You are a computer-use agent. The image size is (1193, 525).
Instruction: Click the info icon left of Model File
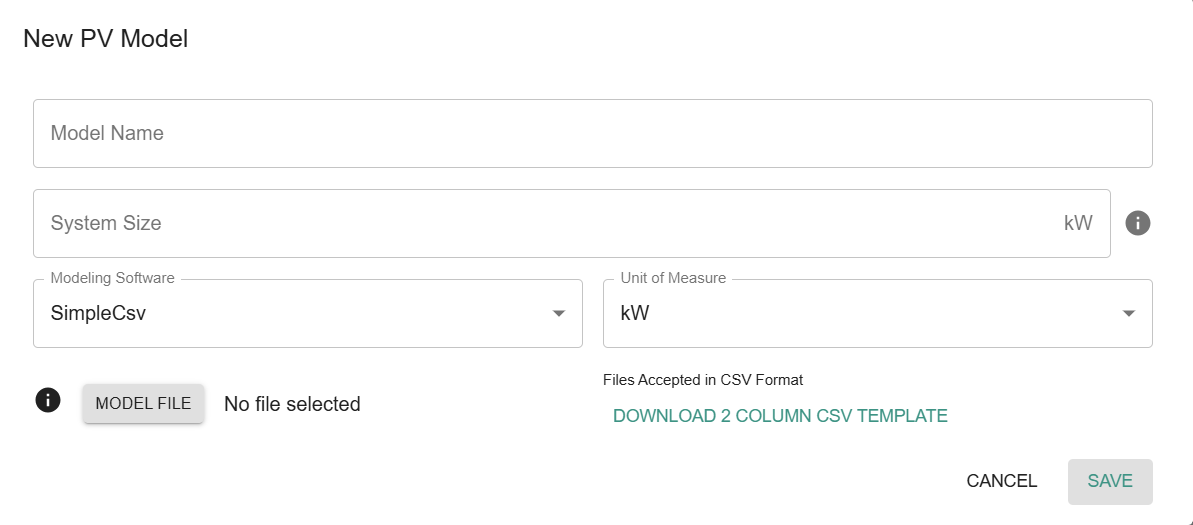point(48,401)
